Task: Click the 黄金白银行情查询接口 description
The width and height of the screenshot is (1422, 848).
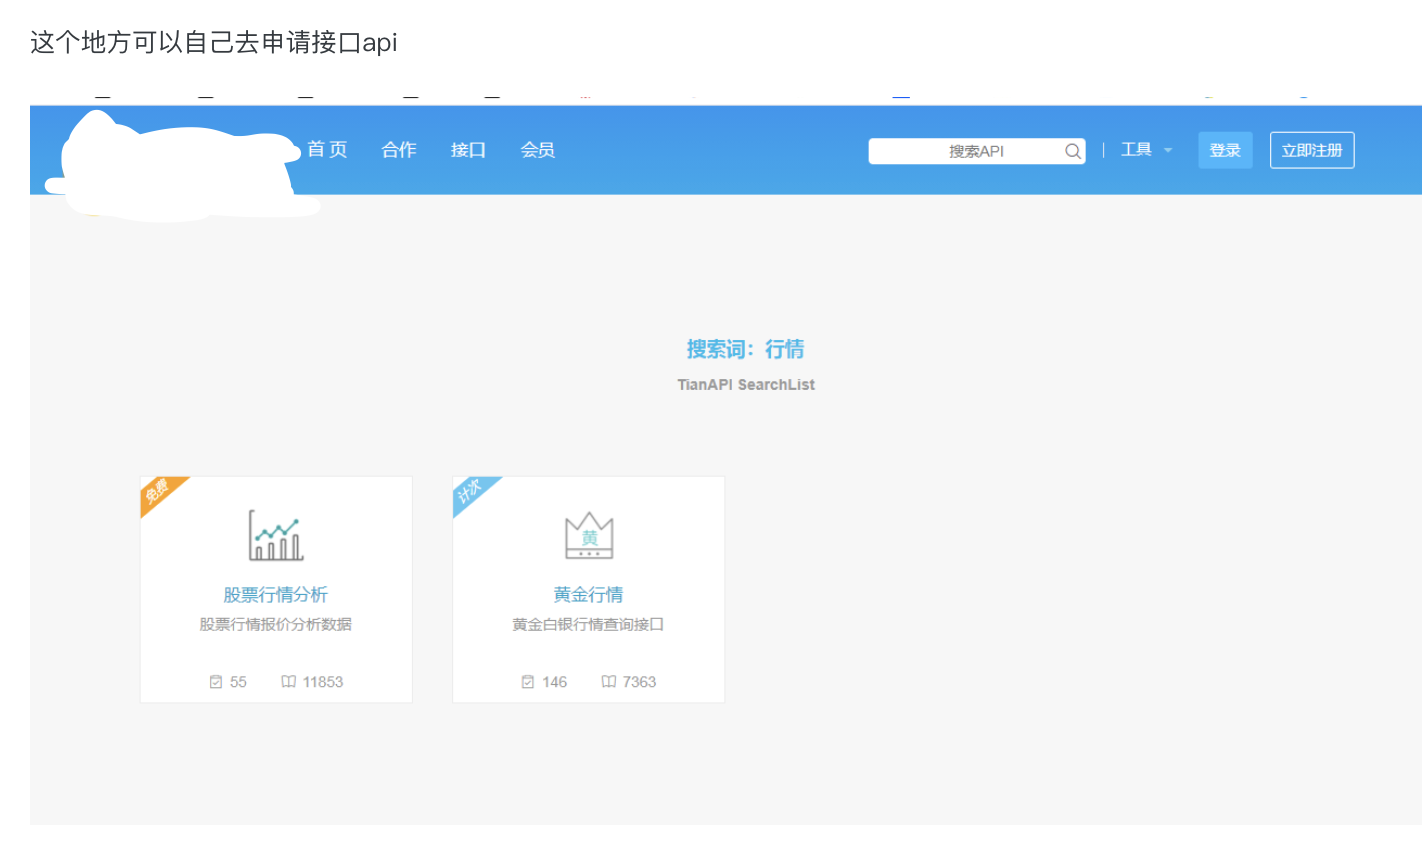Action: point(589,625)
